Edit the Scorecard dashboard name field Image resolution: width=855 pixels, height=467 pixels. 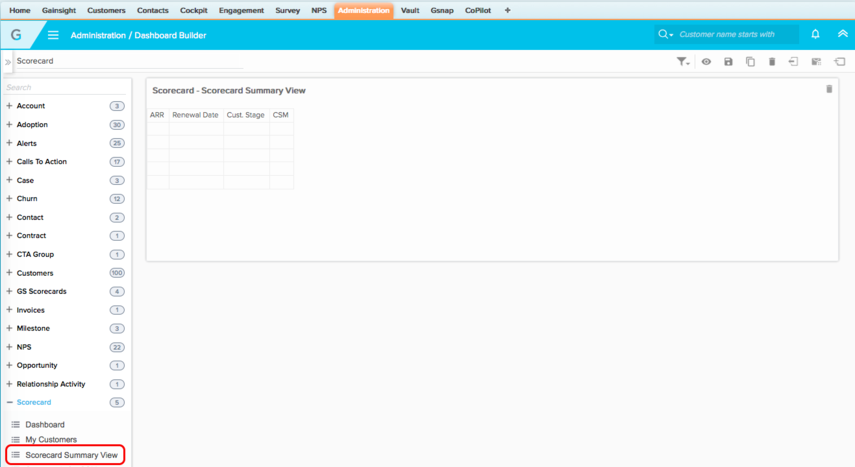[x=129, y=61]
